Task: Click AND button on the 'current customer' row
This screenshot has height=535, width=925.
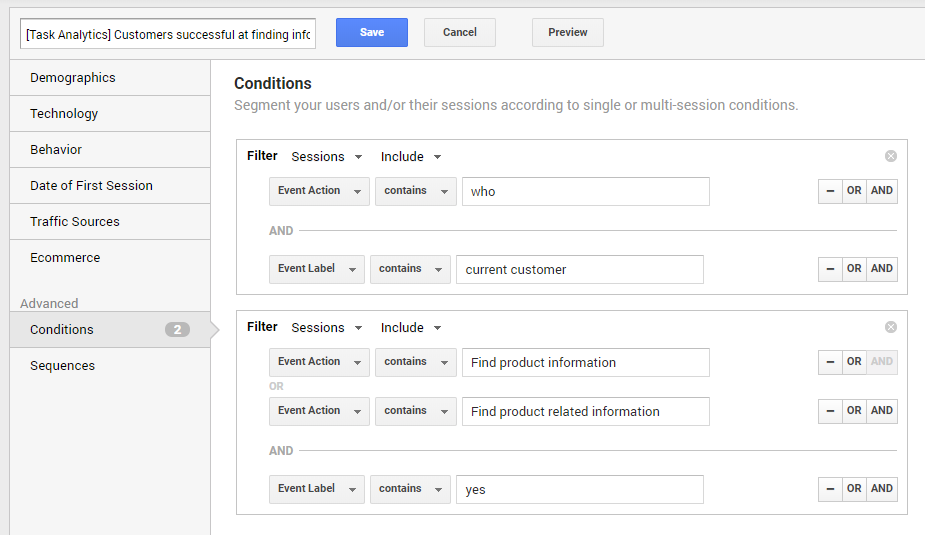Action: pyautogui.click(x=882, y=269)
